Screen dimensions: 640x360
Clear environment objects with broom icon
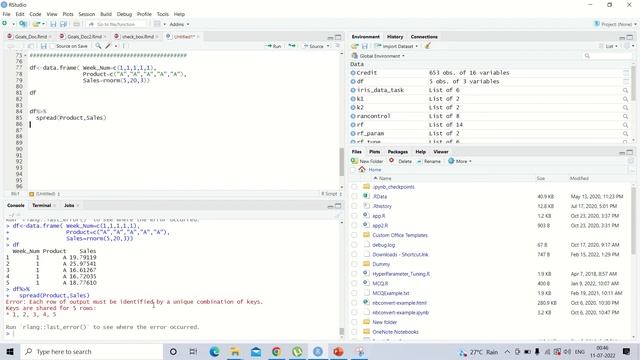click(428, 46)
